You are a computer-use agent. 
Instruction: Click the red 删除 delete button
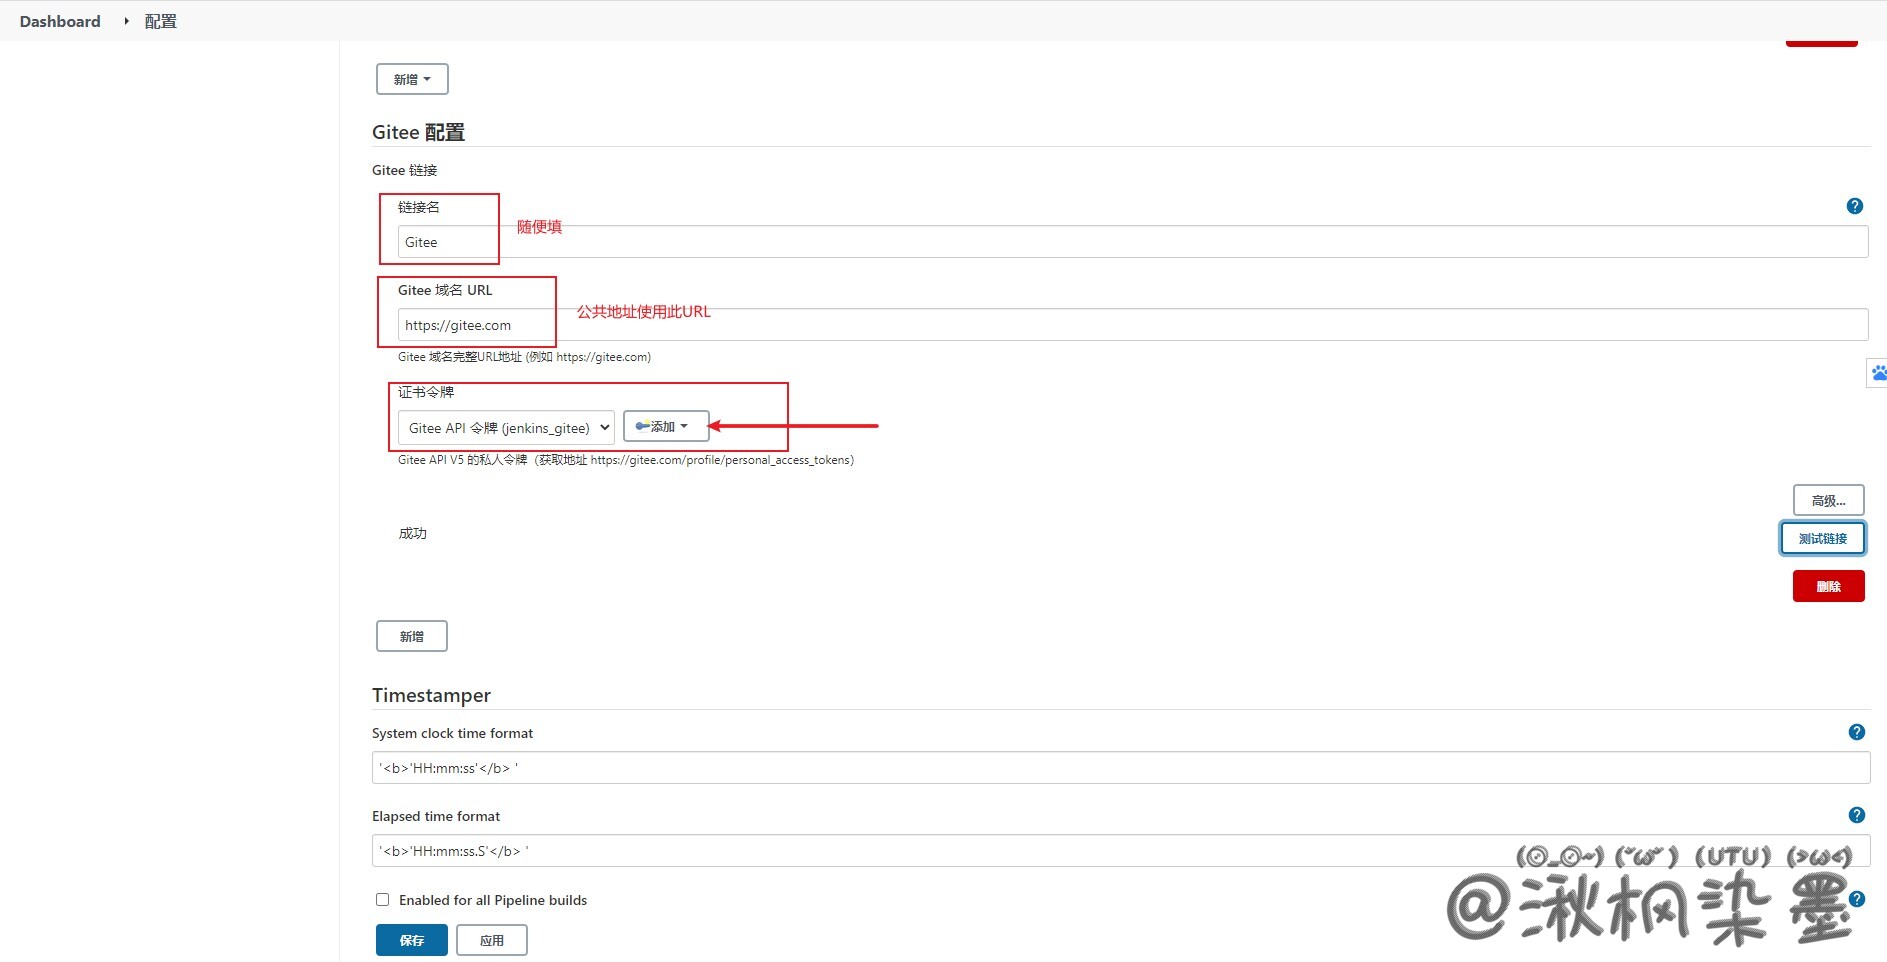pyautogui.click(x=1828, y=586)
